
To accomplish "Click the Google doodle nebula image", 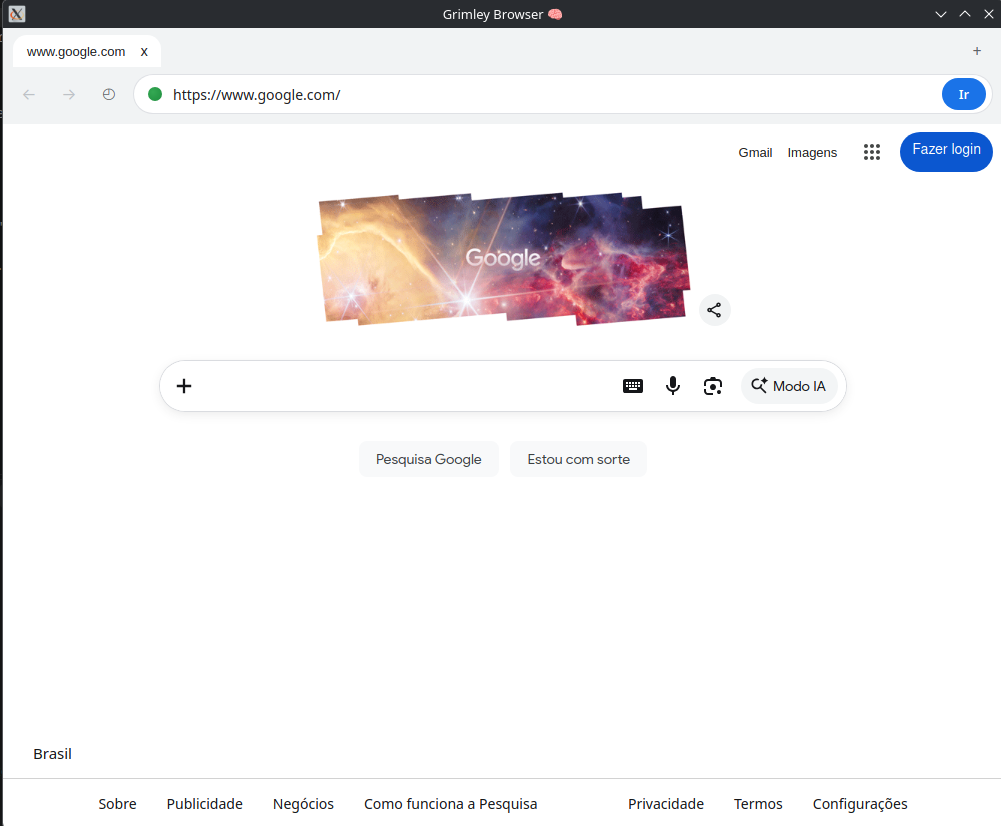I will click(x=504, y=259).
